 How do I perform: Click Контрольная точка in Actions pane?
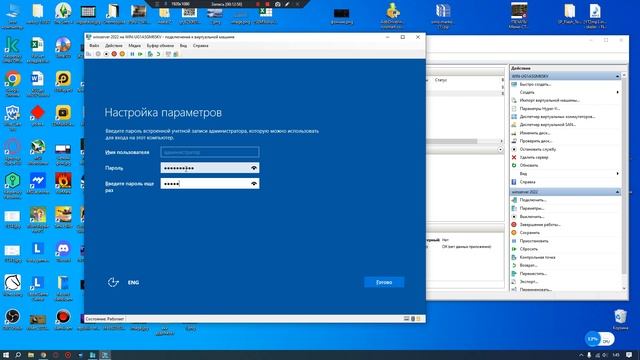coord(537,258)
